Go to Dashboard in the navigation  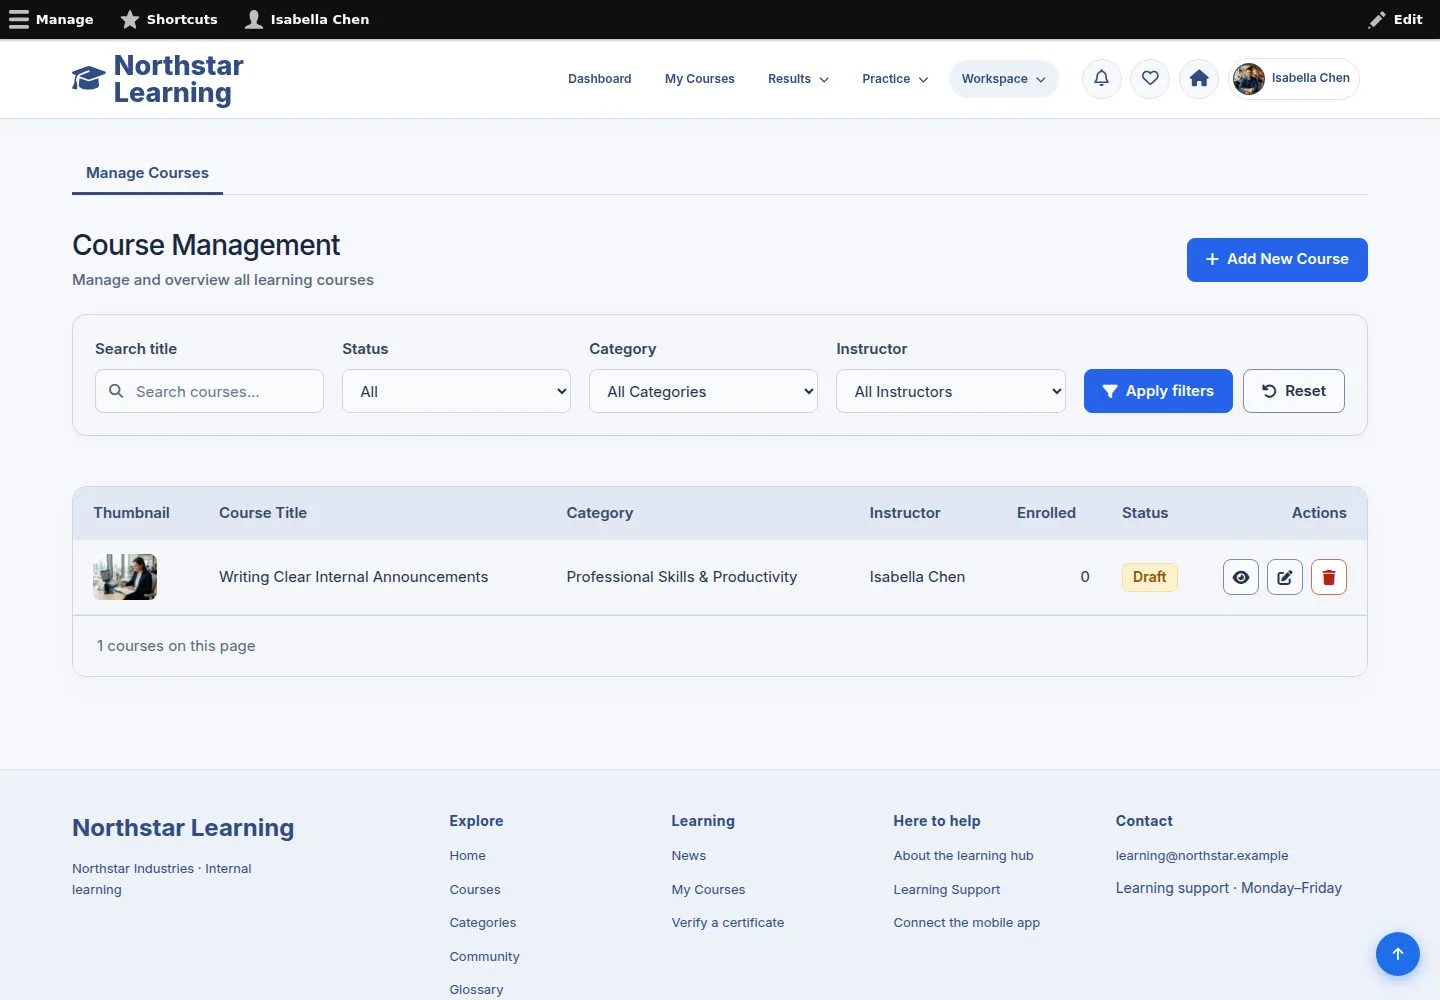(600, 79)
